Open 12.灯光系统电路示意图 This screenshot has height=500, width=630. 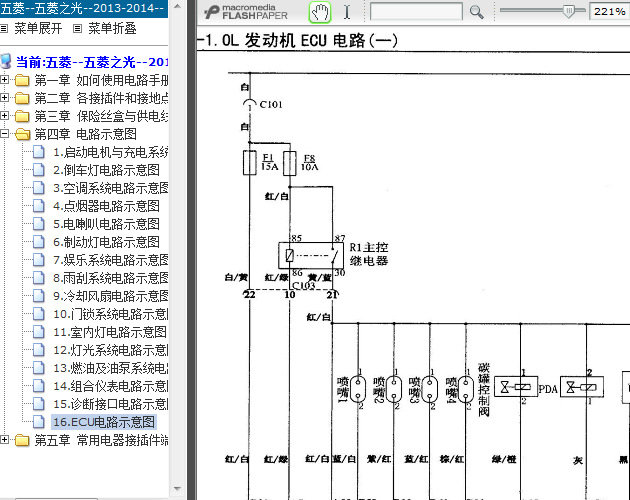pos(110,350)
